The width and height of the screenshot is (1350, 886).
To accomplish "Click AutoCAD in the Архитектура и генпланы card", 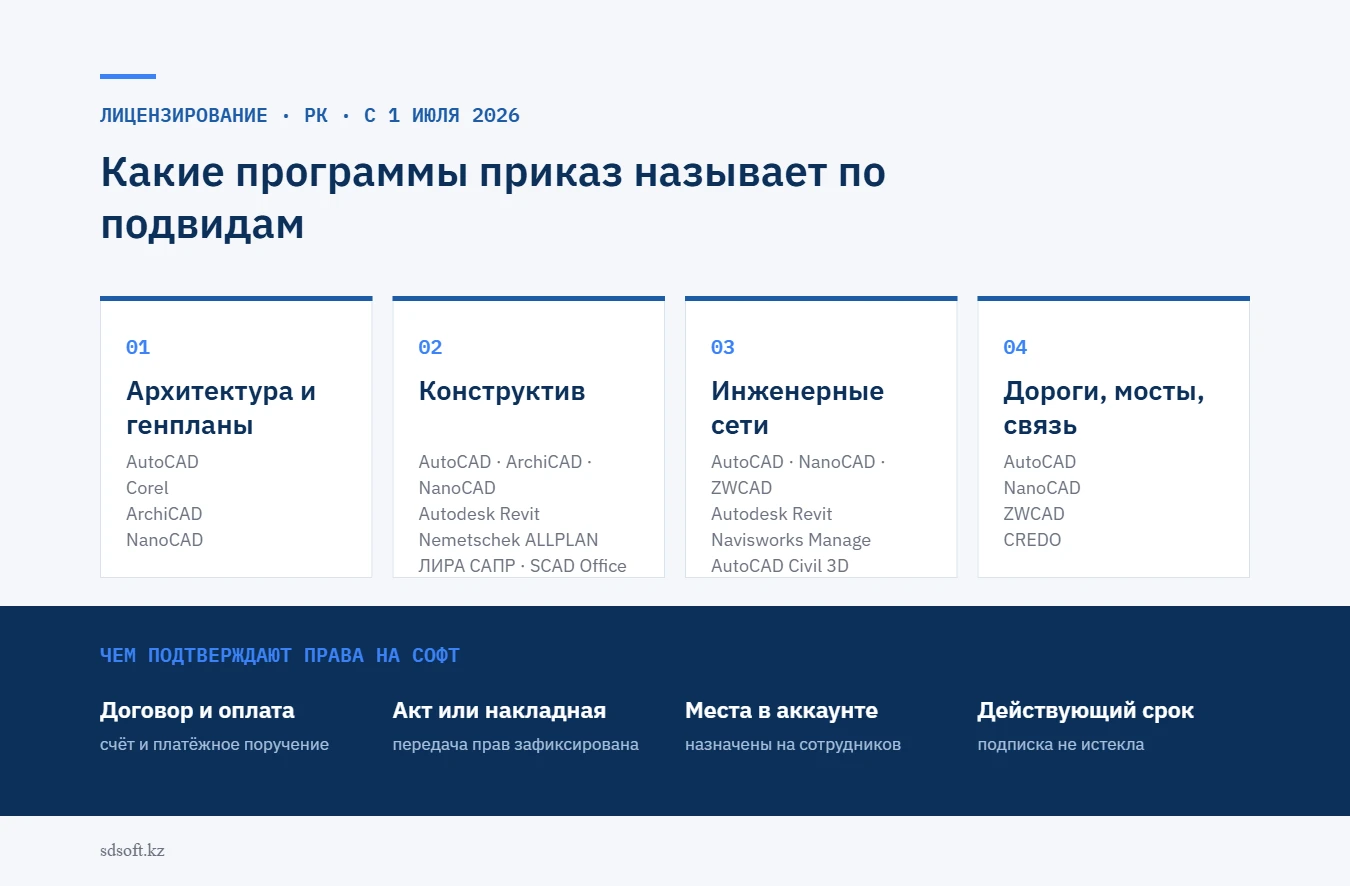I will click(162, 462).
